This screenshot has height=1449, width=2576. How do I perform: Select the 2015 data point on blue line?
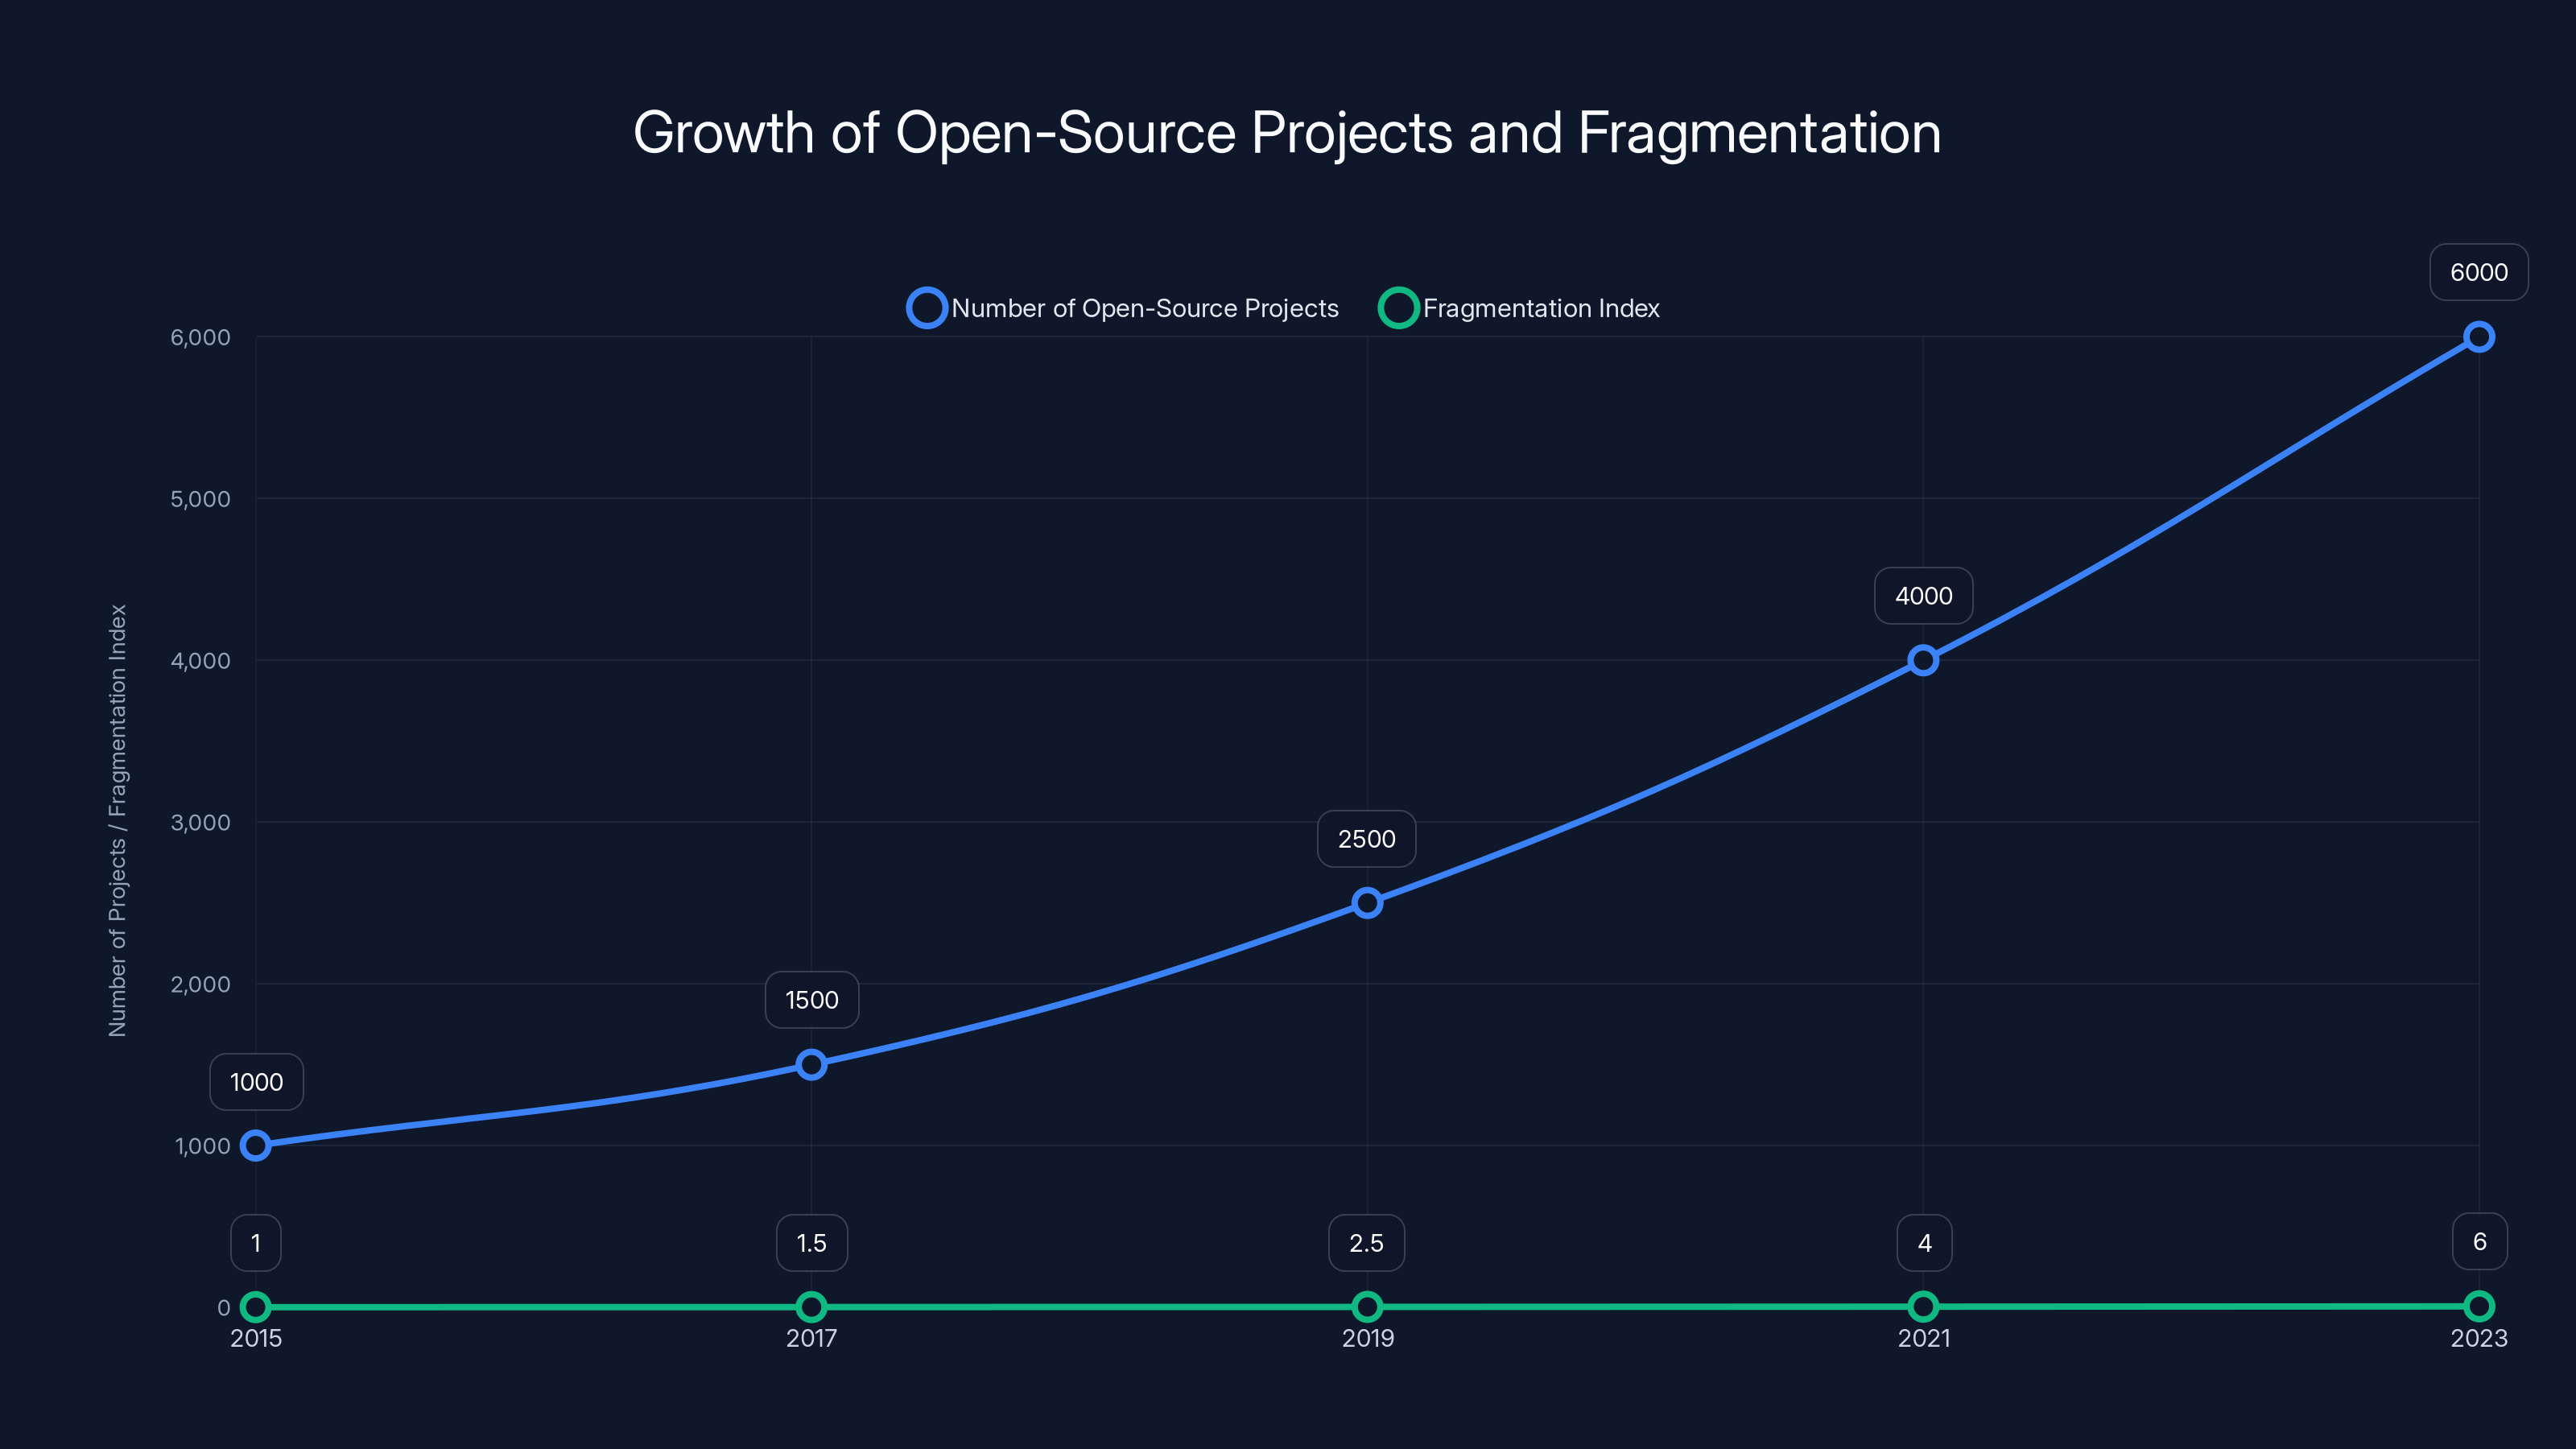coord(256,1146)
